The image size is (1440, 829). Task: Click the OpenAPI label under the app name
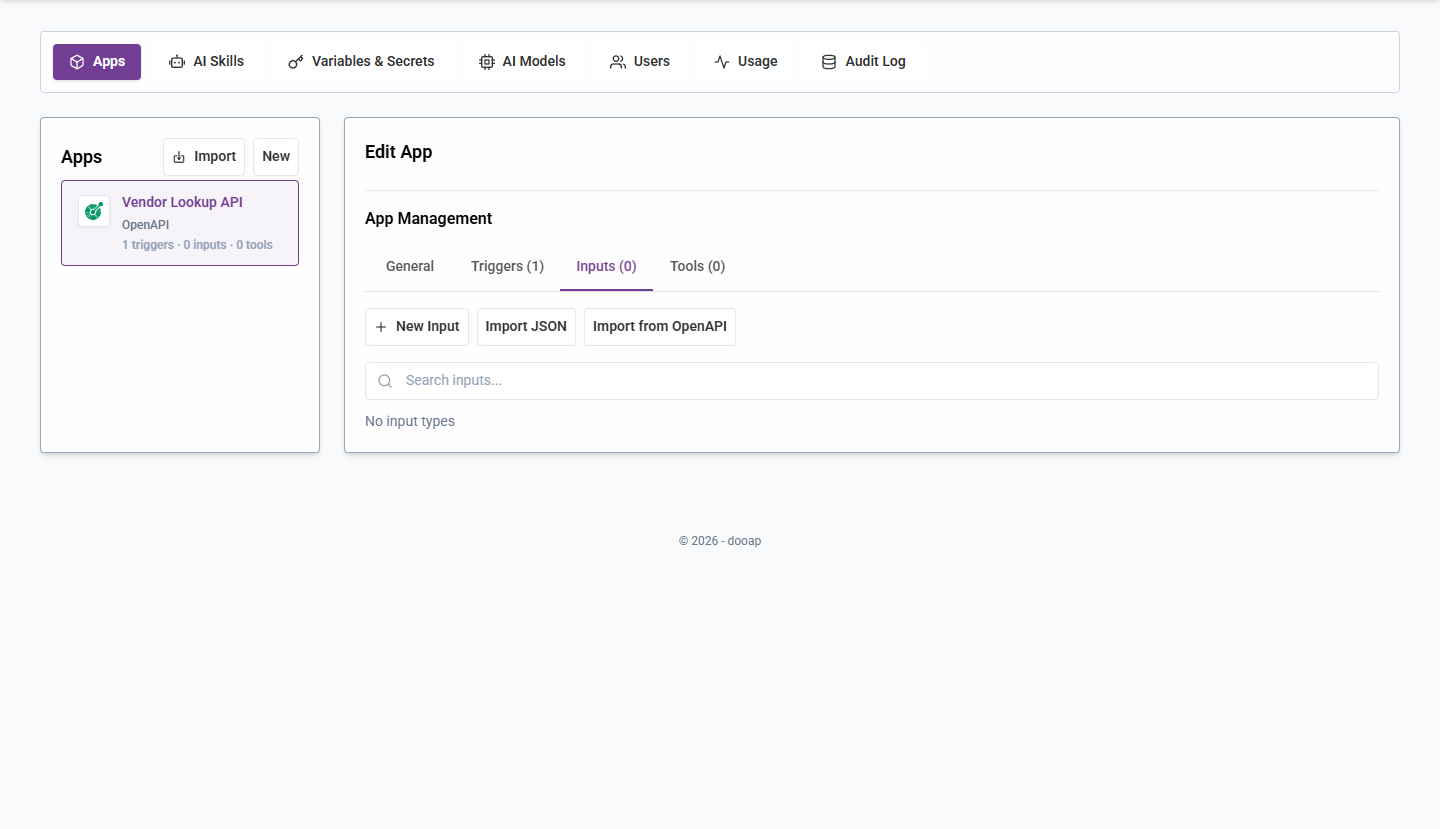pos(145,225)
